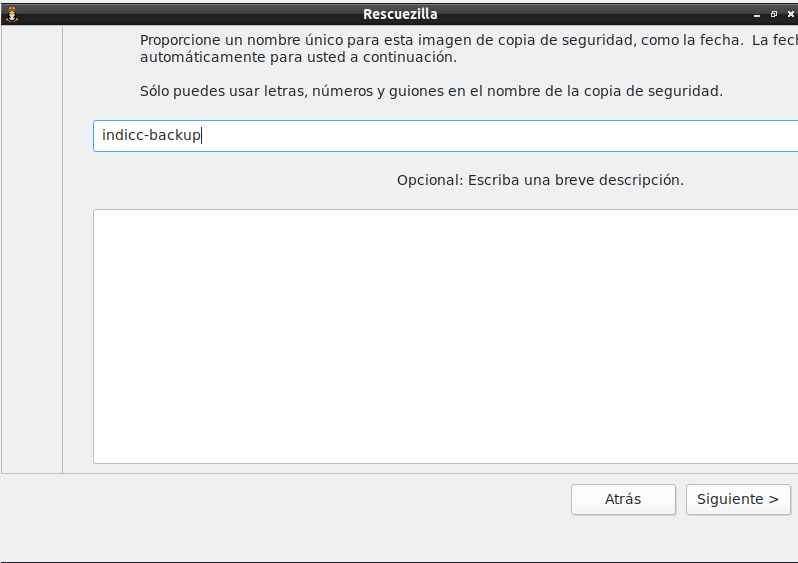
Task: Click the Rescuezilla title bar text
Action: pyautogui.click(x=400, y=14)
